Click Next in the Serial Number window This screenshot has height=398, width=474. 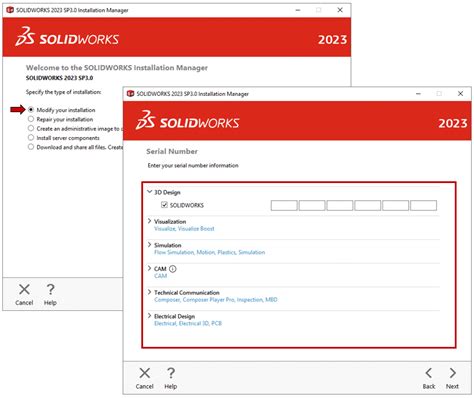click(452, 378)
